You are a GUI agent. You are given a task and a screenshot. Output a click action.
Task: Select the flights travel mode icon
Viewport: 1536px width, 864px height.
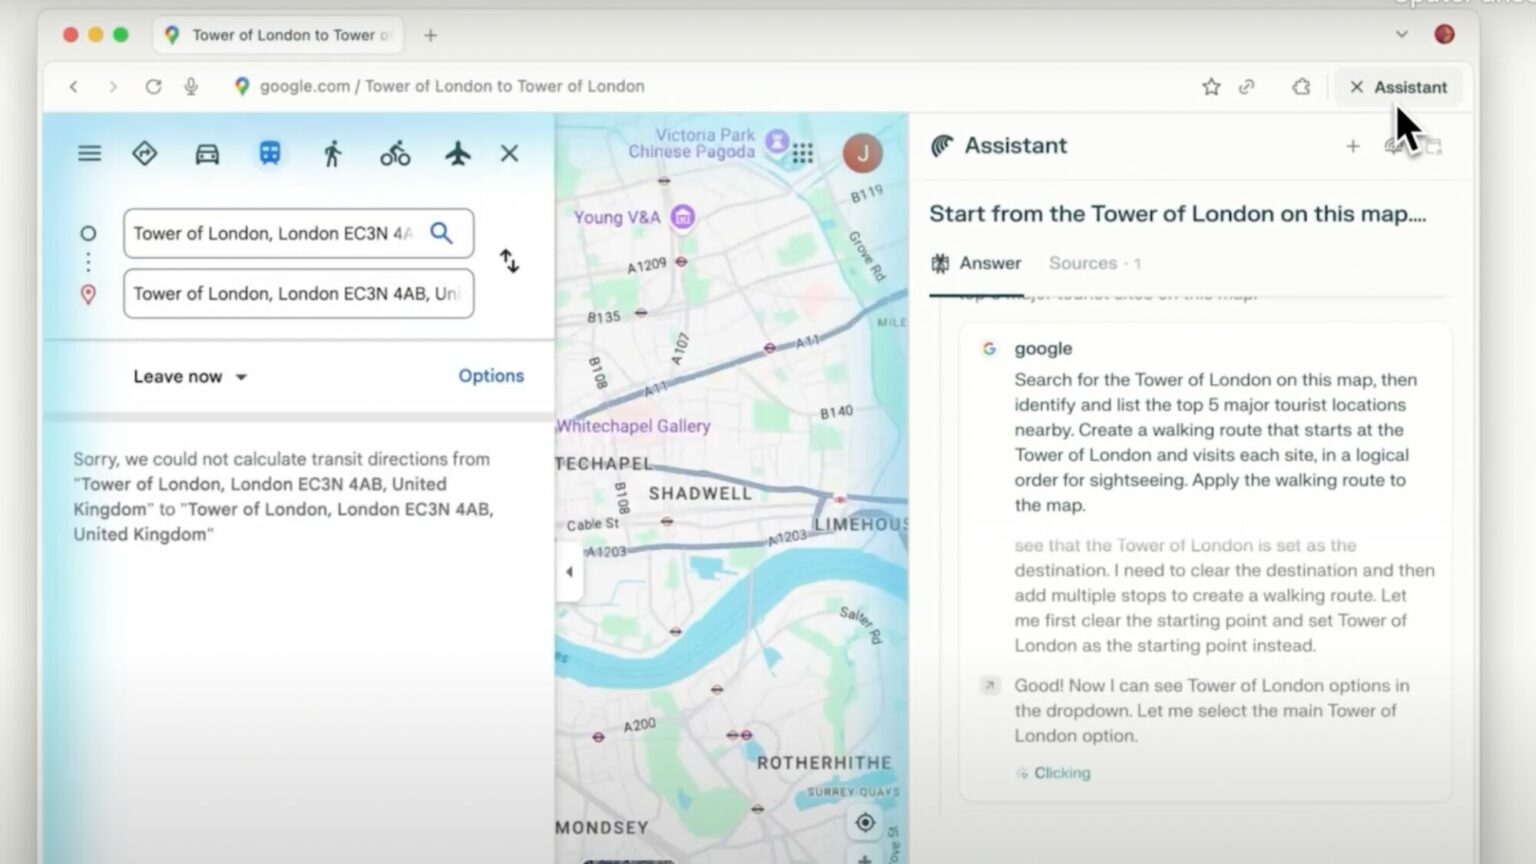tap(457, 154)
